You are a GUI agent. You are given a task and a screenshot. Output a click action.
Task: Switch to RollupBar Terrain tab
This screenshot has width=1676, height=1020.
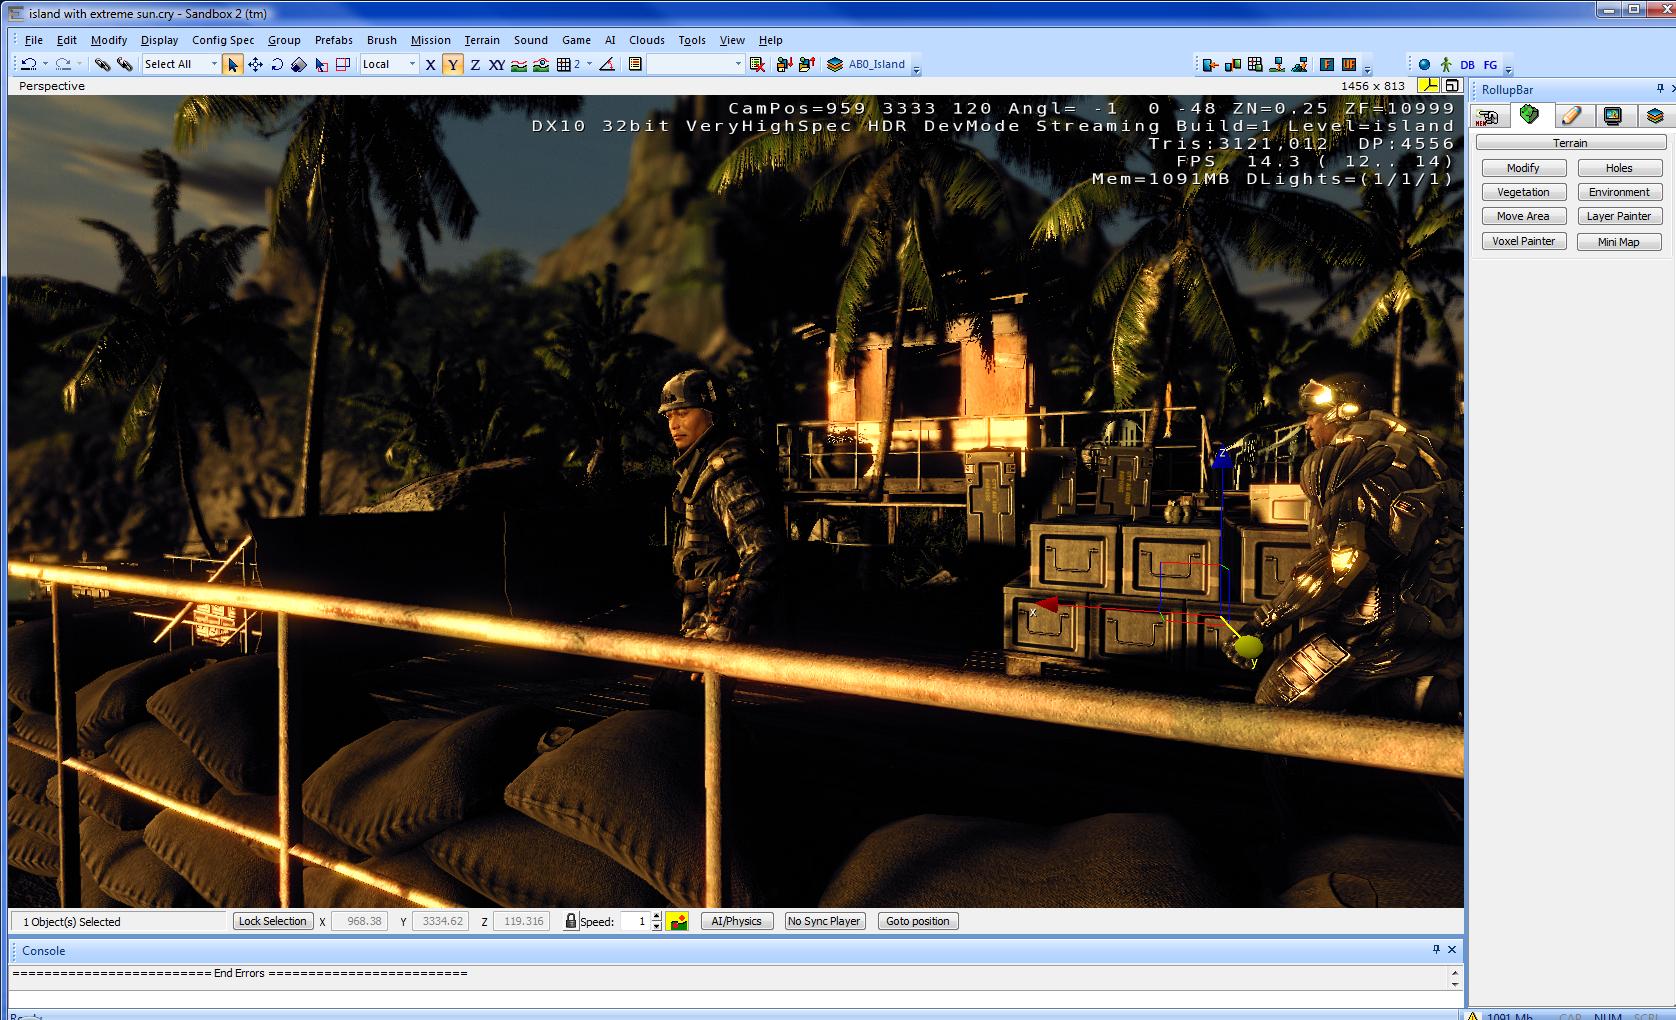(1530, 115)
